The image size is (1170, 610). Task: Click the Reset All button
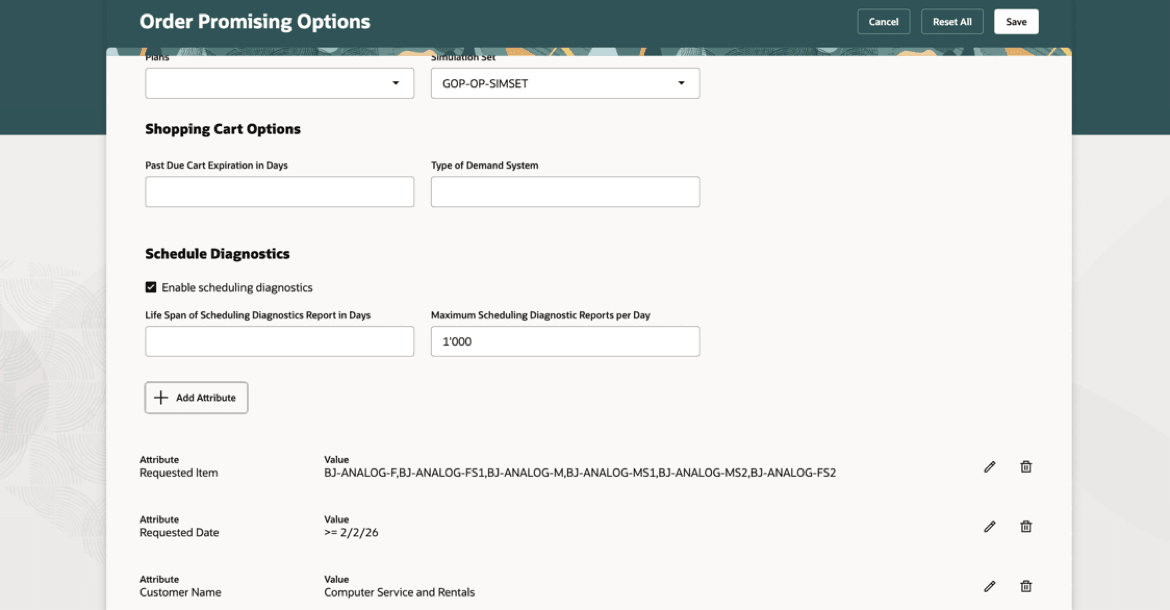[951, 21]
